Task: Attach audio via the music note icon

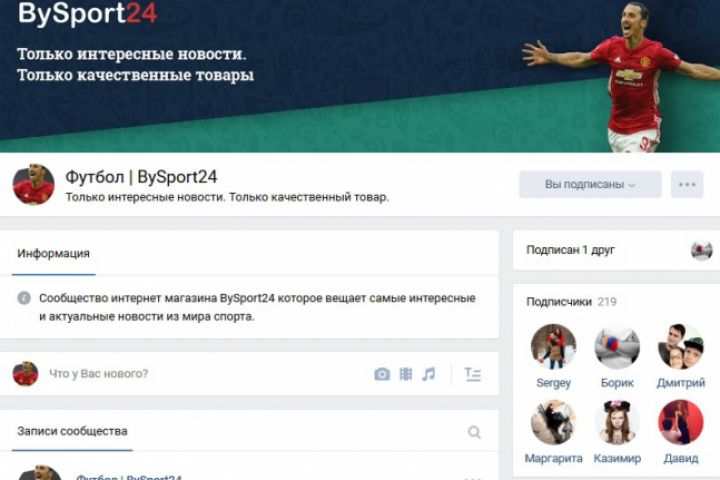Action: 429,374
